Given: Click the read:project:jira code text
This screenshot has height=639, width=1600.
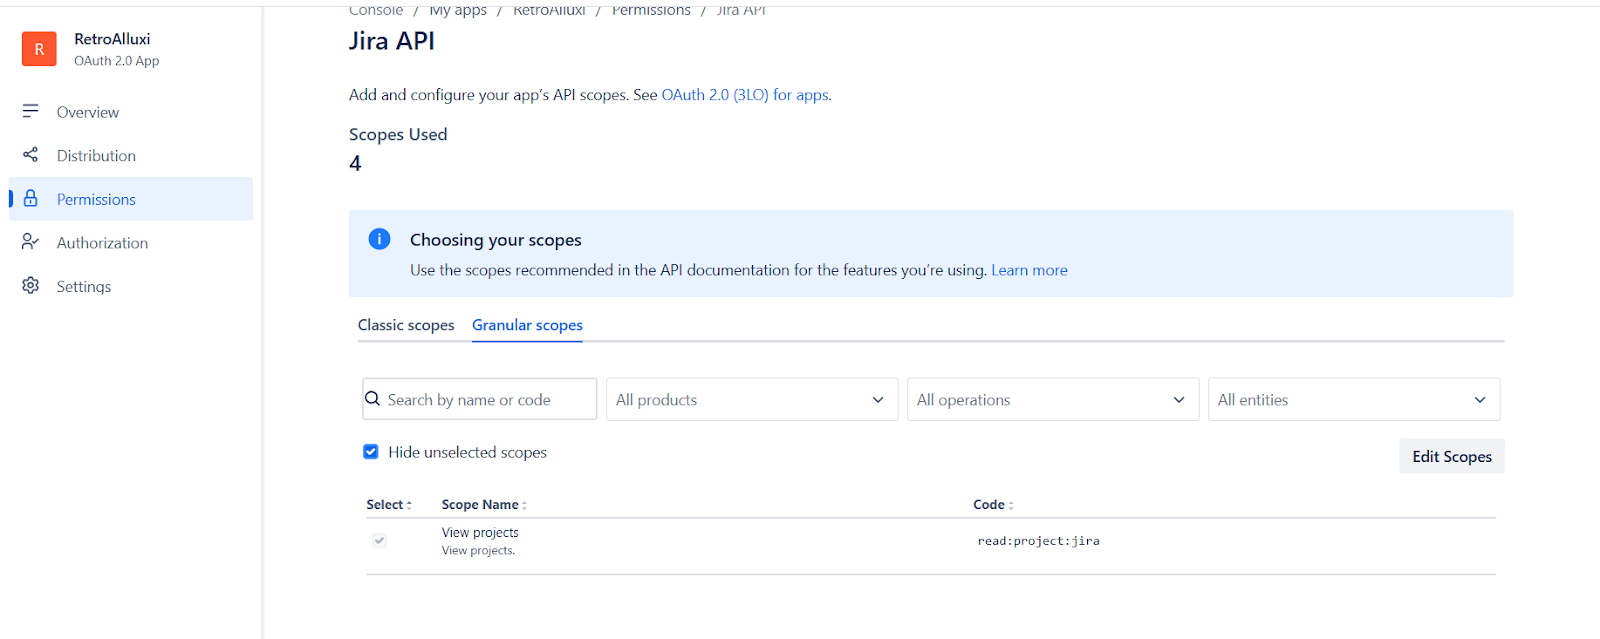Looking at the screenshot, I should [1038, 541].
